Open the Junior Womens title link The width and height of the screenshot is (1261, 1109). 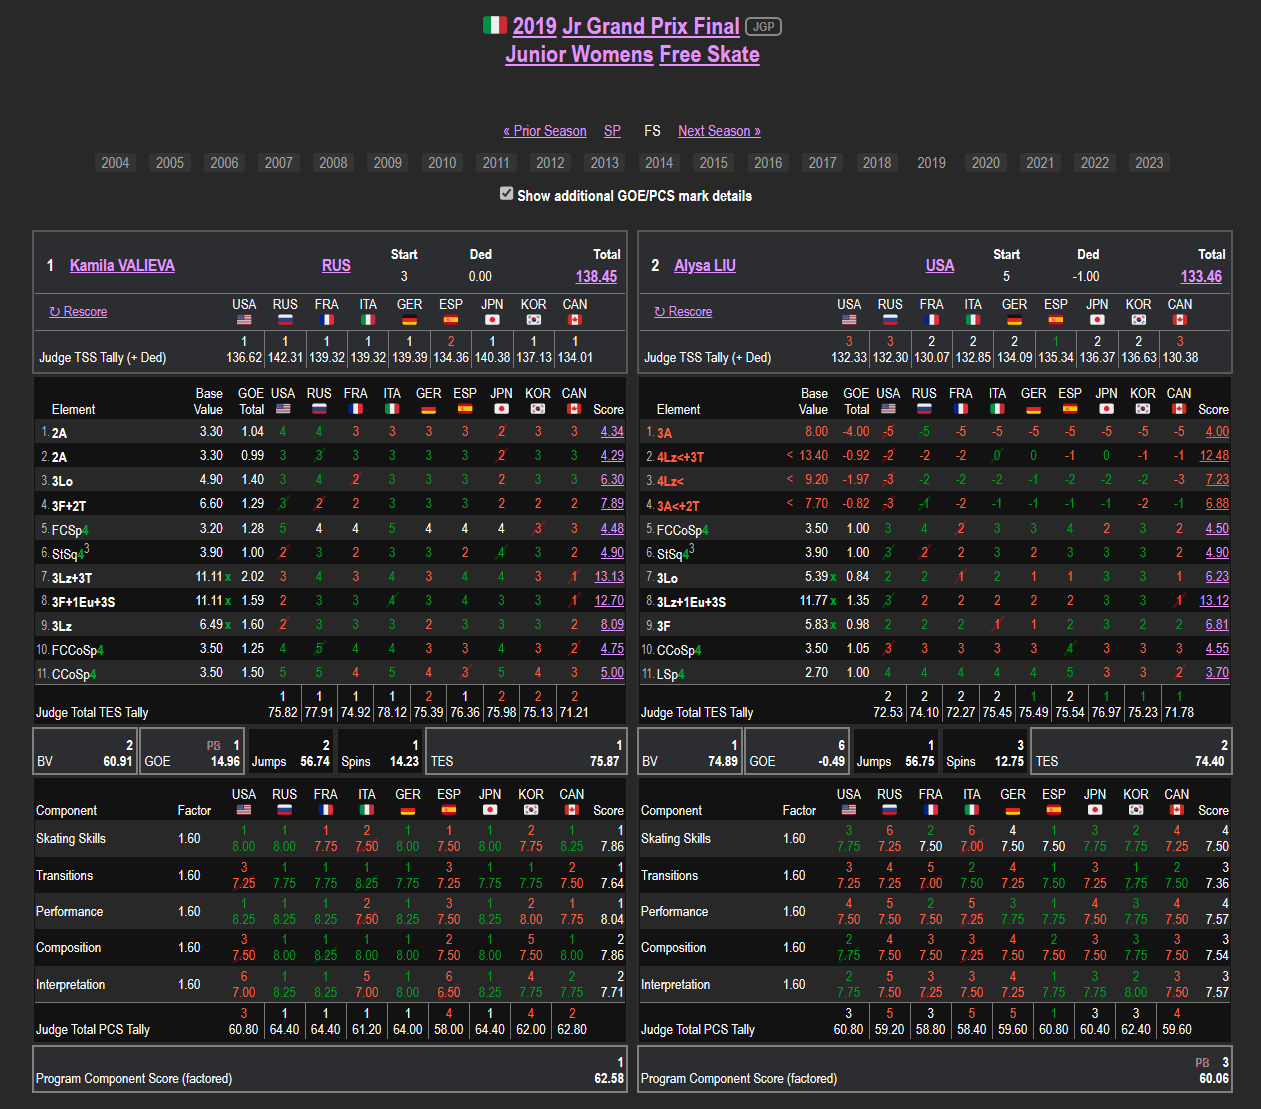point(579,54)
